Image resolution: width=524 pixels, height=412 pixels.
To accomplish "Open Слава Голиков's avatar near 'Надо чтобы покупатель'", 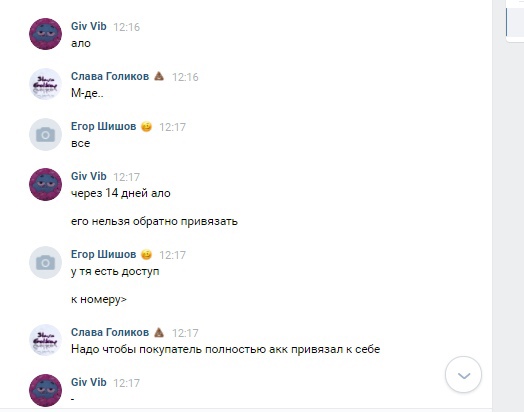I will click(45, 340).
